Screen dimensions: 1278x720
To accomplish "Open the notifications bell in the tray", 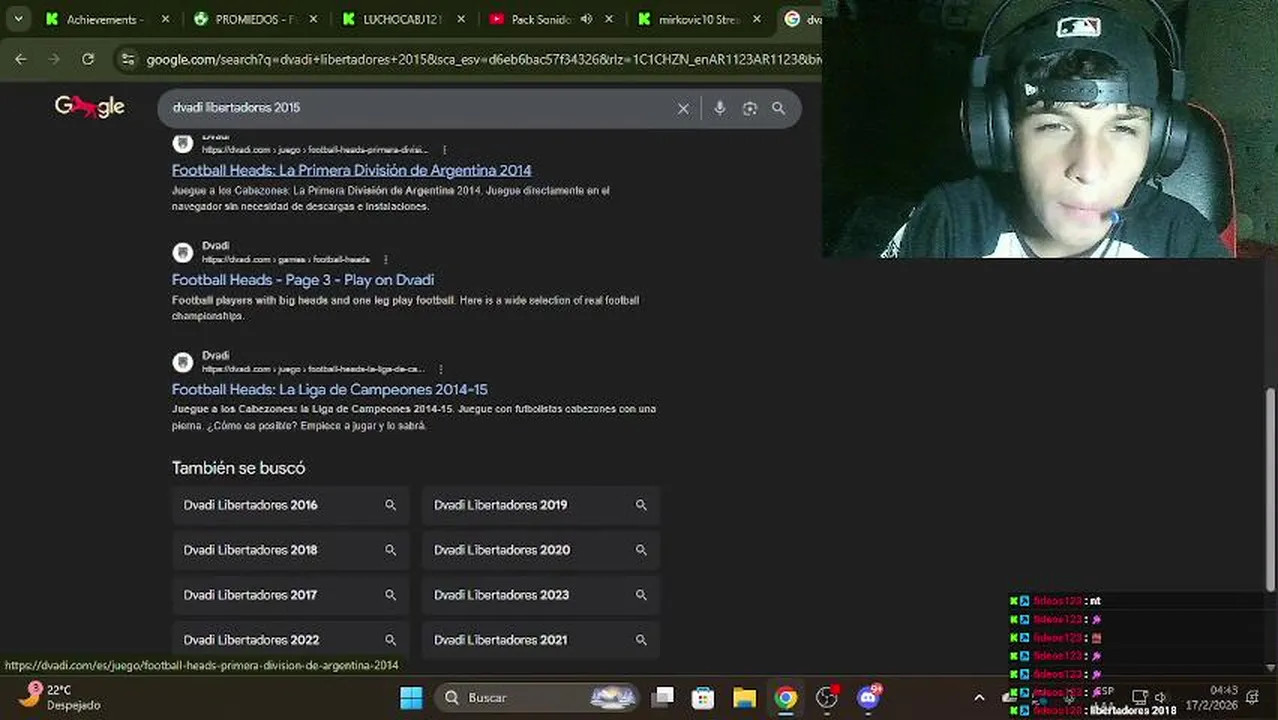I will pos(1253,698).
